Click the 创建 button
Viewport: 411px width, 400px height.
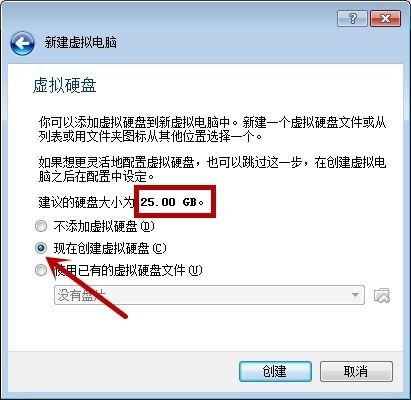[275, 371]
